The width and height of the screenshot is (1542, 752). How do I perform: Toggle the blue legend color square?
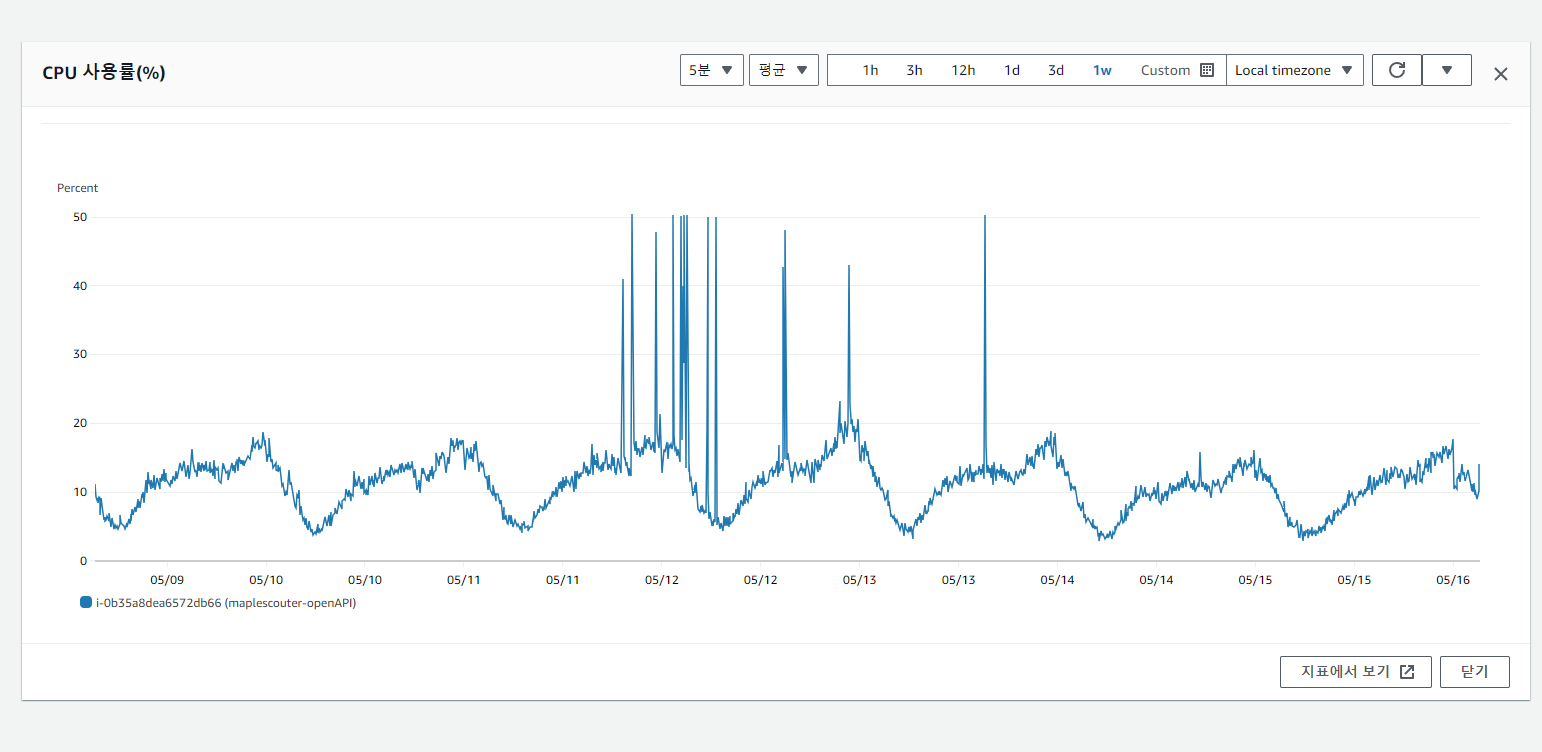click(x=85, y=602)
